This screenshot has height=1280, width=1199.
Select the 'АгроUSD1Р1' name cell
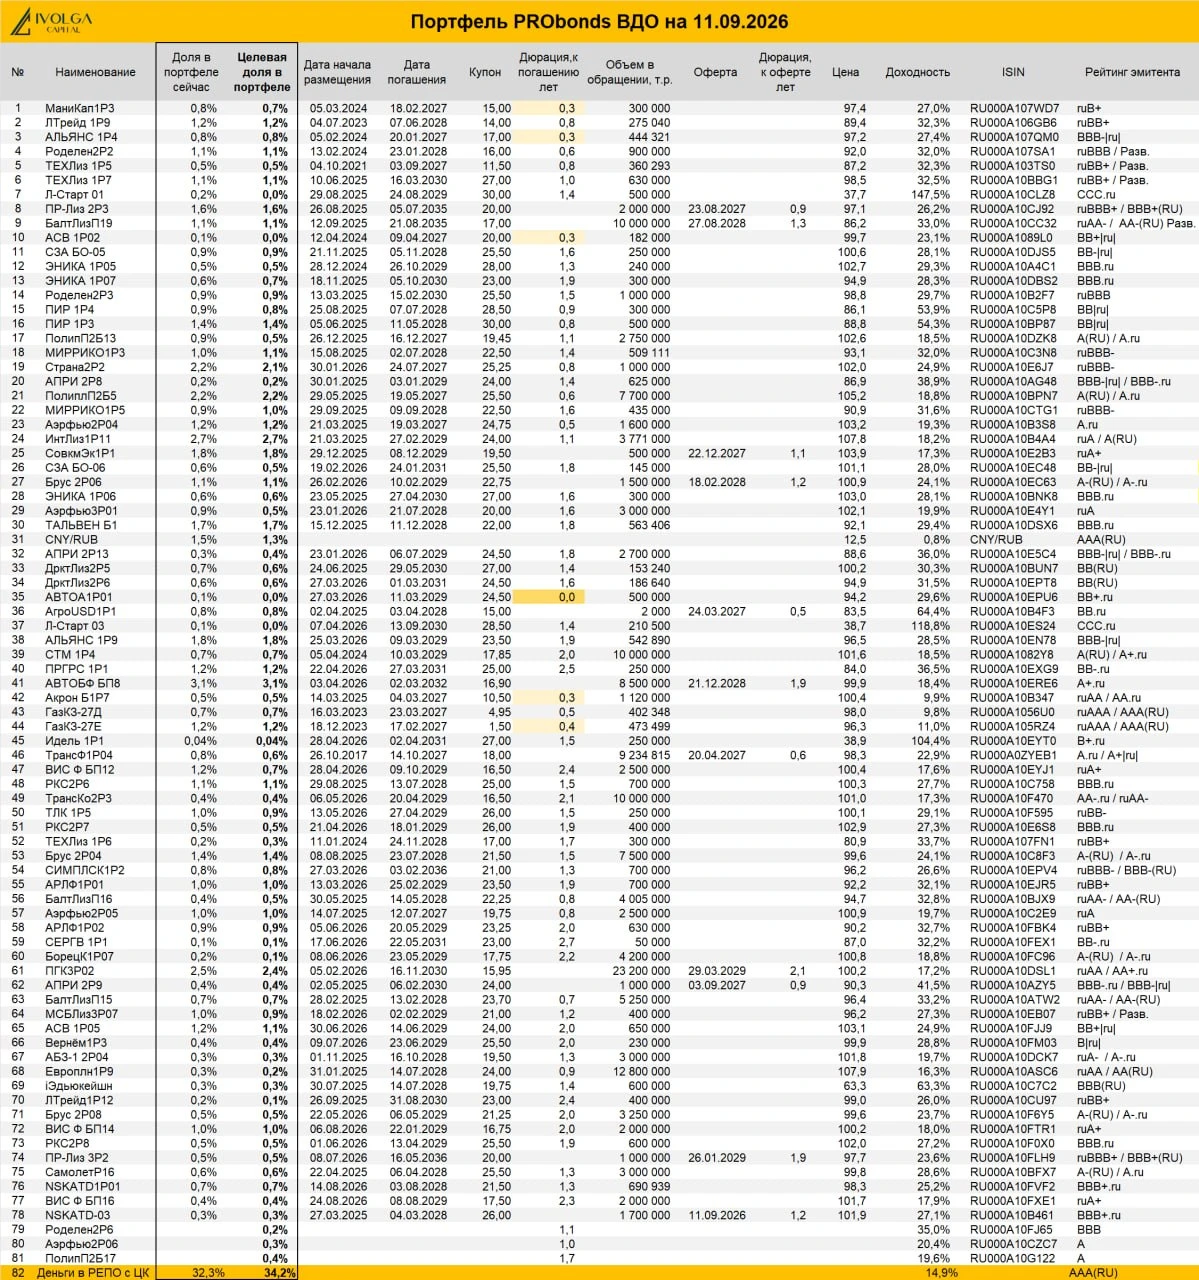(x=81, y=611)
